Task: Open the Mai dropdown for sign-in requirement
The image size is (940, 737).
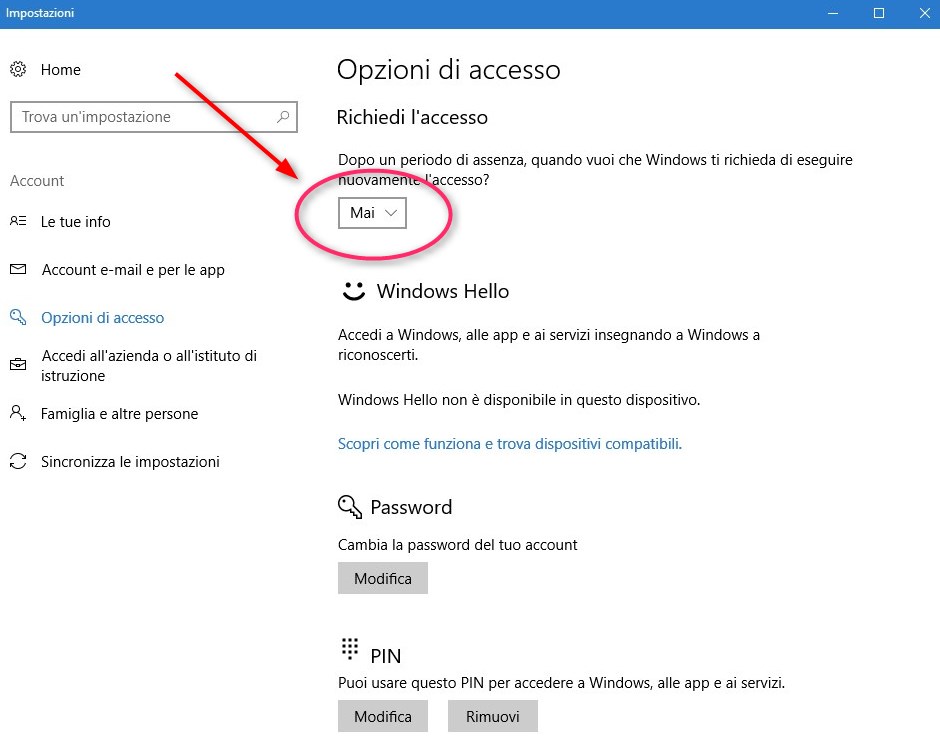Action: point(372,213)
